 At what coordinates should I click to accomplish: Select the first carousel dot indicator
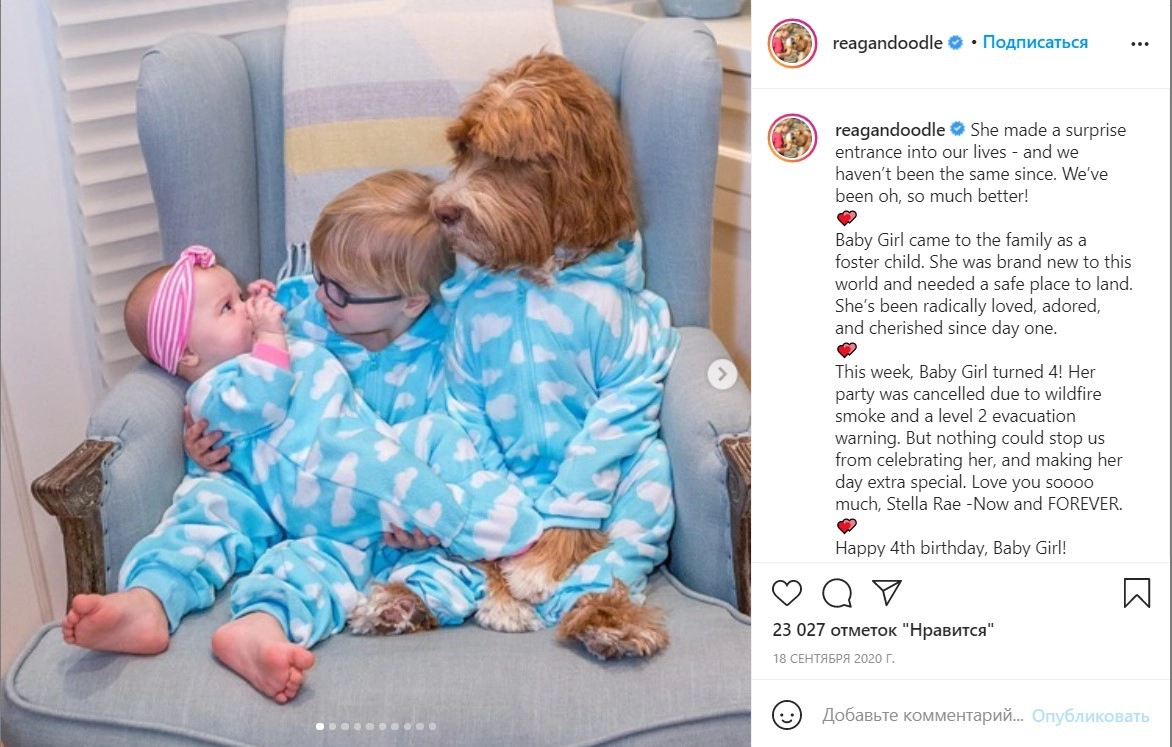pos(320,726)
